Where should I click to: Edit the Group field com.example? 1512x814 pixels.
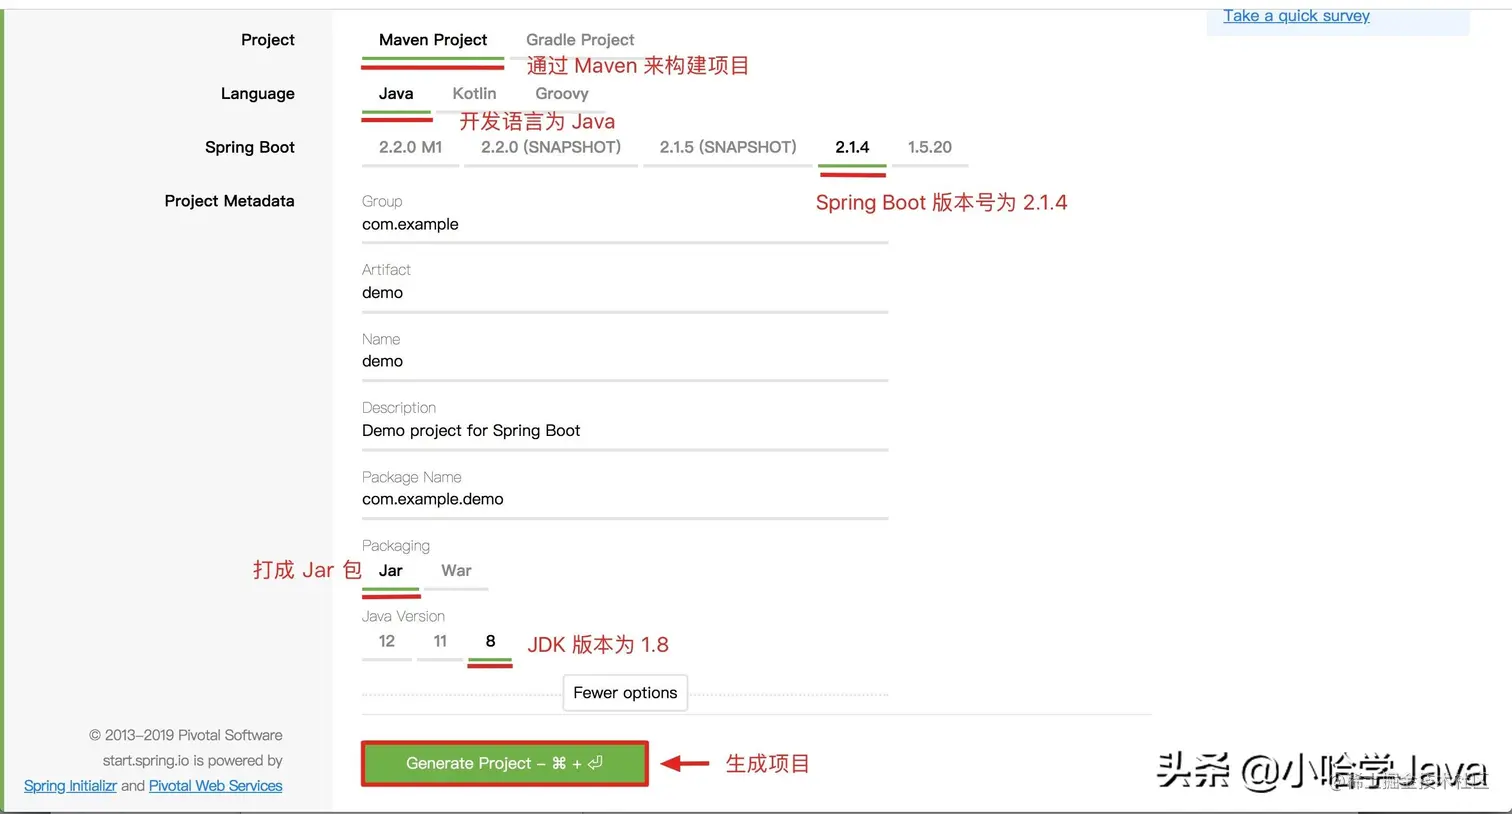[625, 225]
